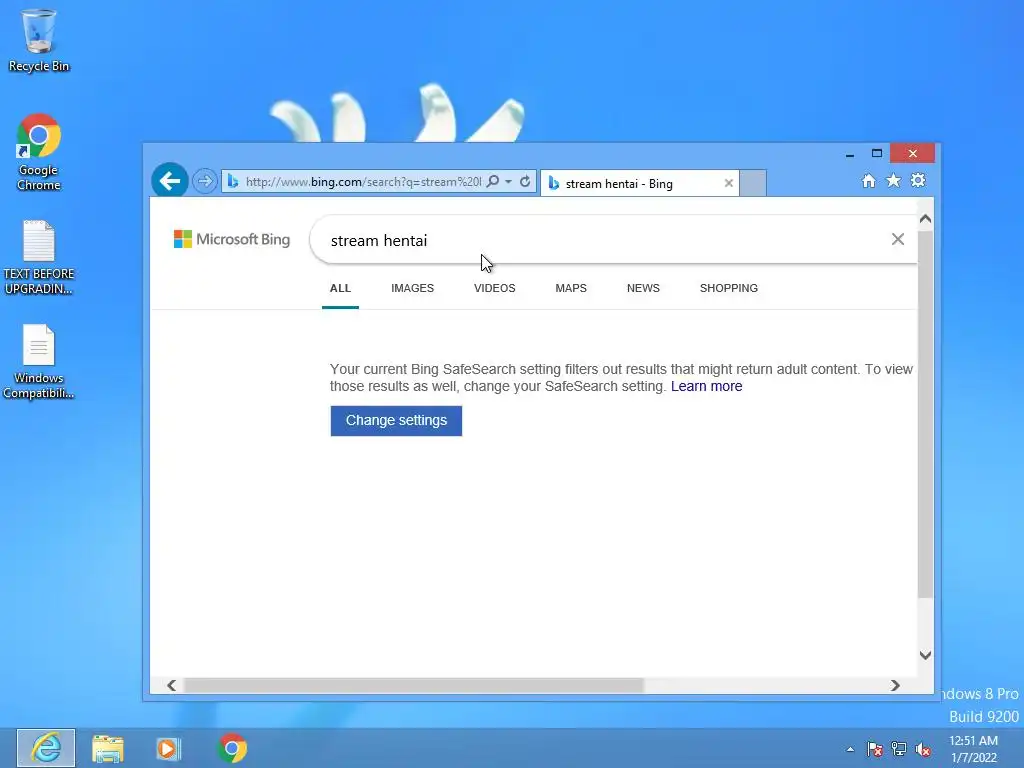The image size is (1024, 768).
Task: Select the ALL results tab
Action: tap(340, 288)
